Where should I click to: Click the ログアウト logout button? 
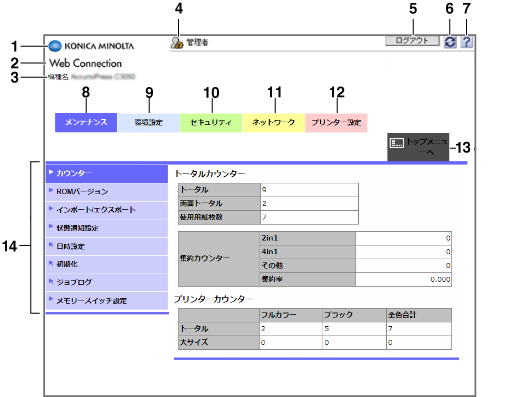[x=412, y=41]
